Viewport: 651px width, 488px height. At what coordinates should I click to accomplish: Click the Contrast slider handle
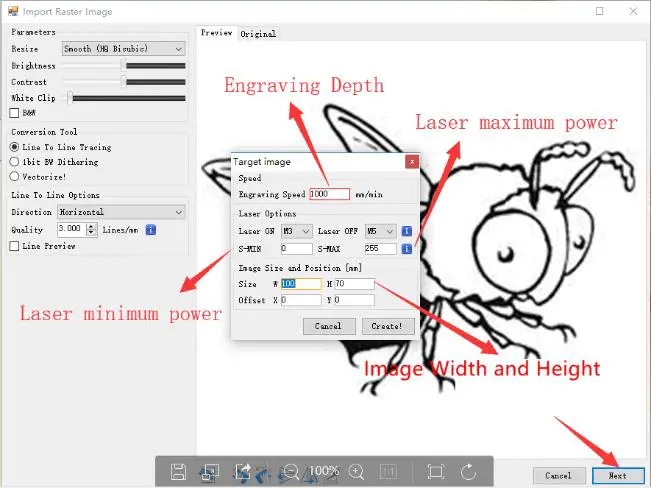[123, 82]
